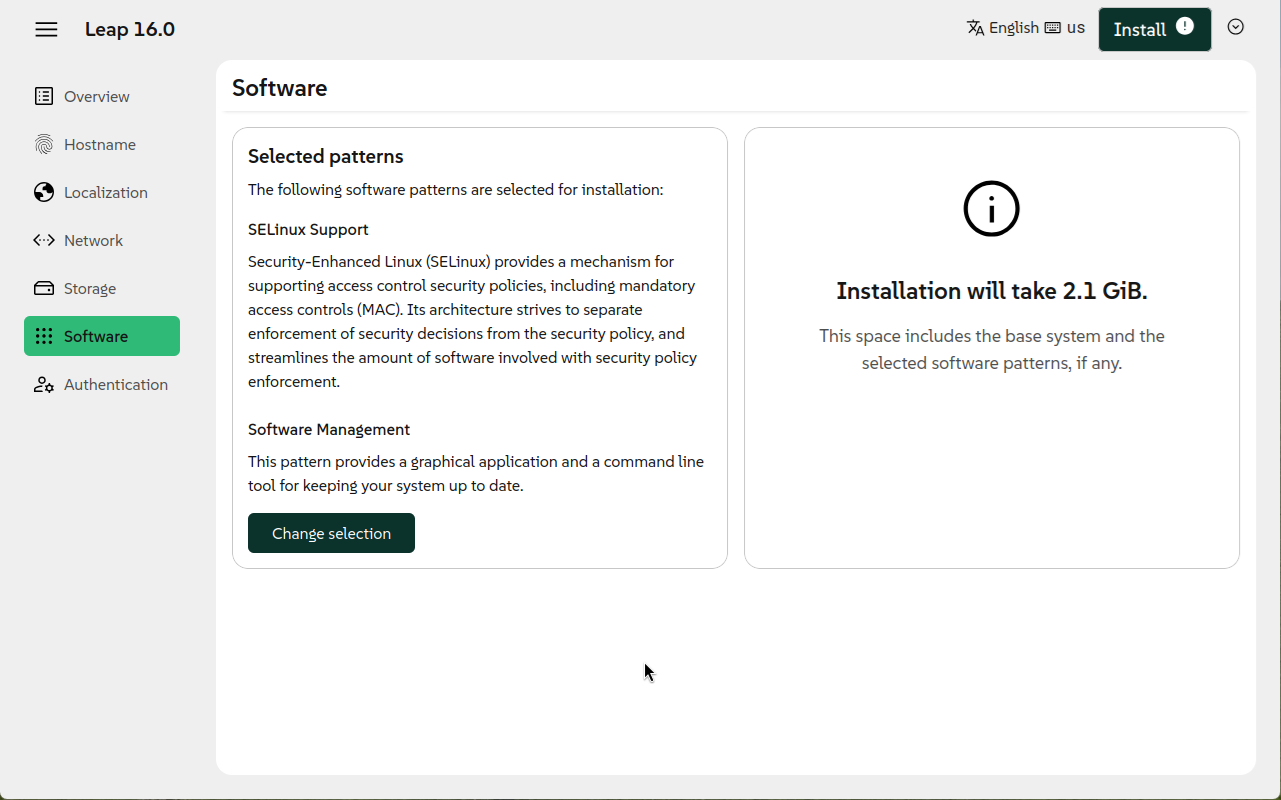Click the Authentication user-gear icon
This screenshot has height=800, width=1281.
[x=44, y=384]
